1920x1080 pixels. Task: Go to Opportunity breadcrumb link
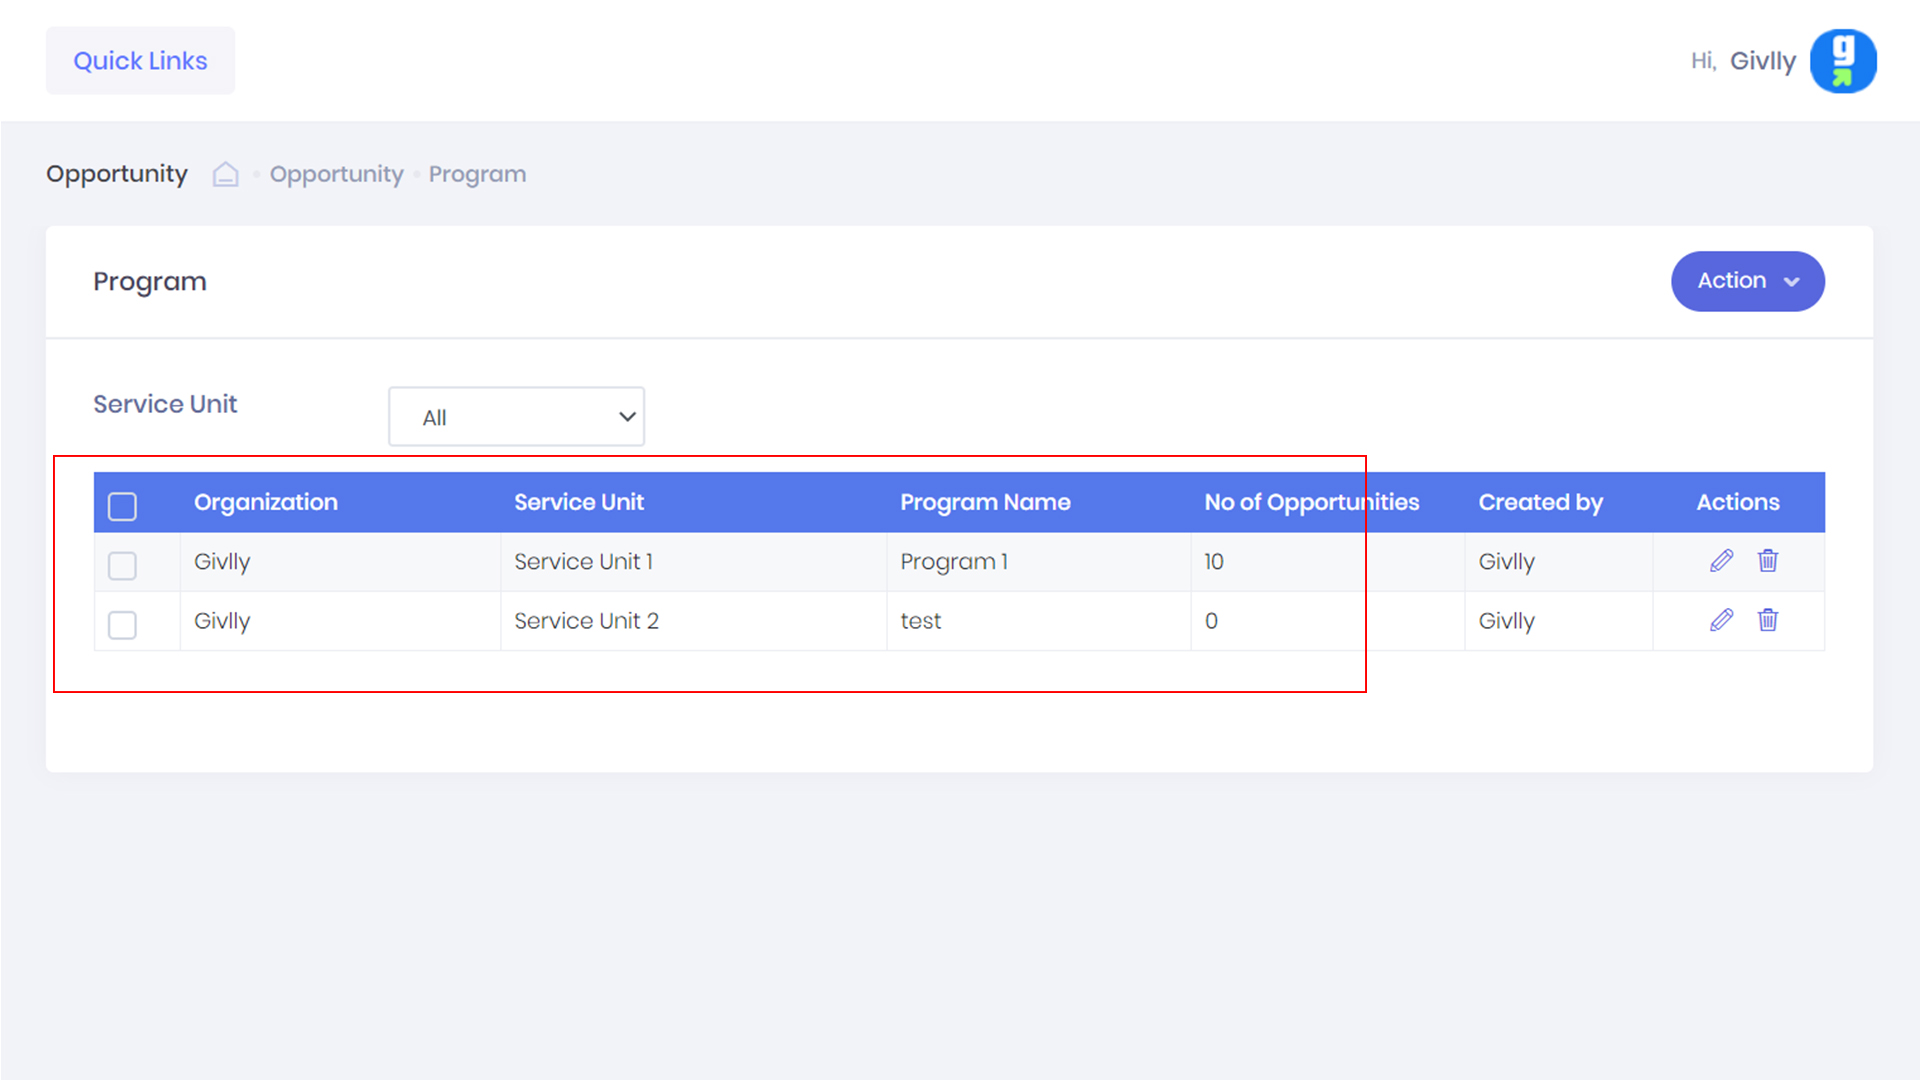[336, 174]
